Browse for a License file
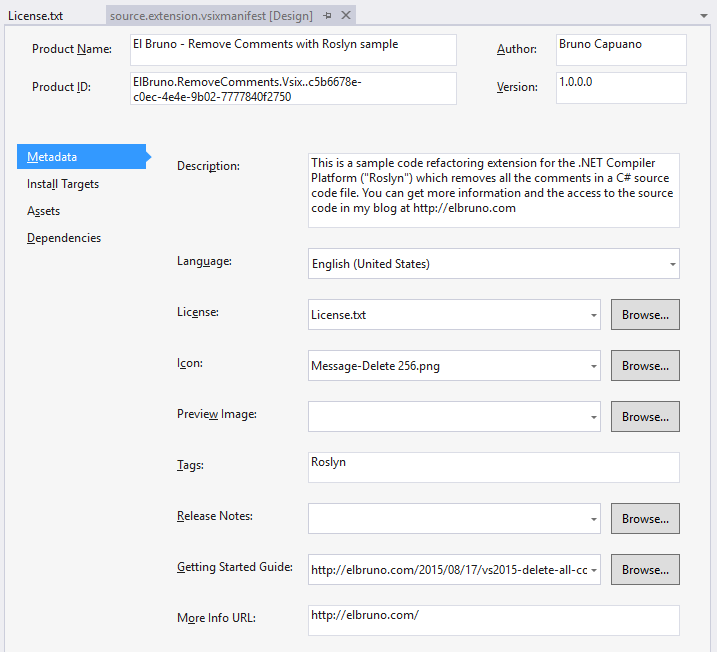The height and width of the screenshot is (652, 717). [x=645, y=315]
